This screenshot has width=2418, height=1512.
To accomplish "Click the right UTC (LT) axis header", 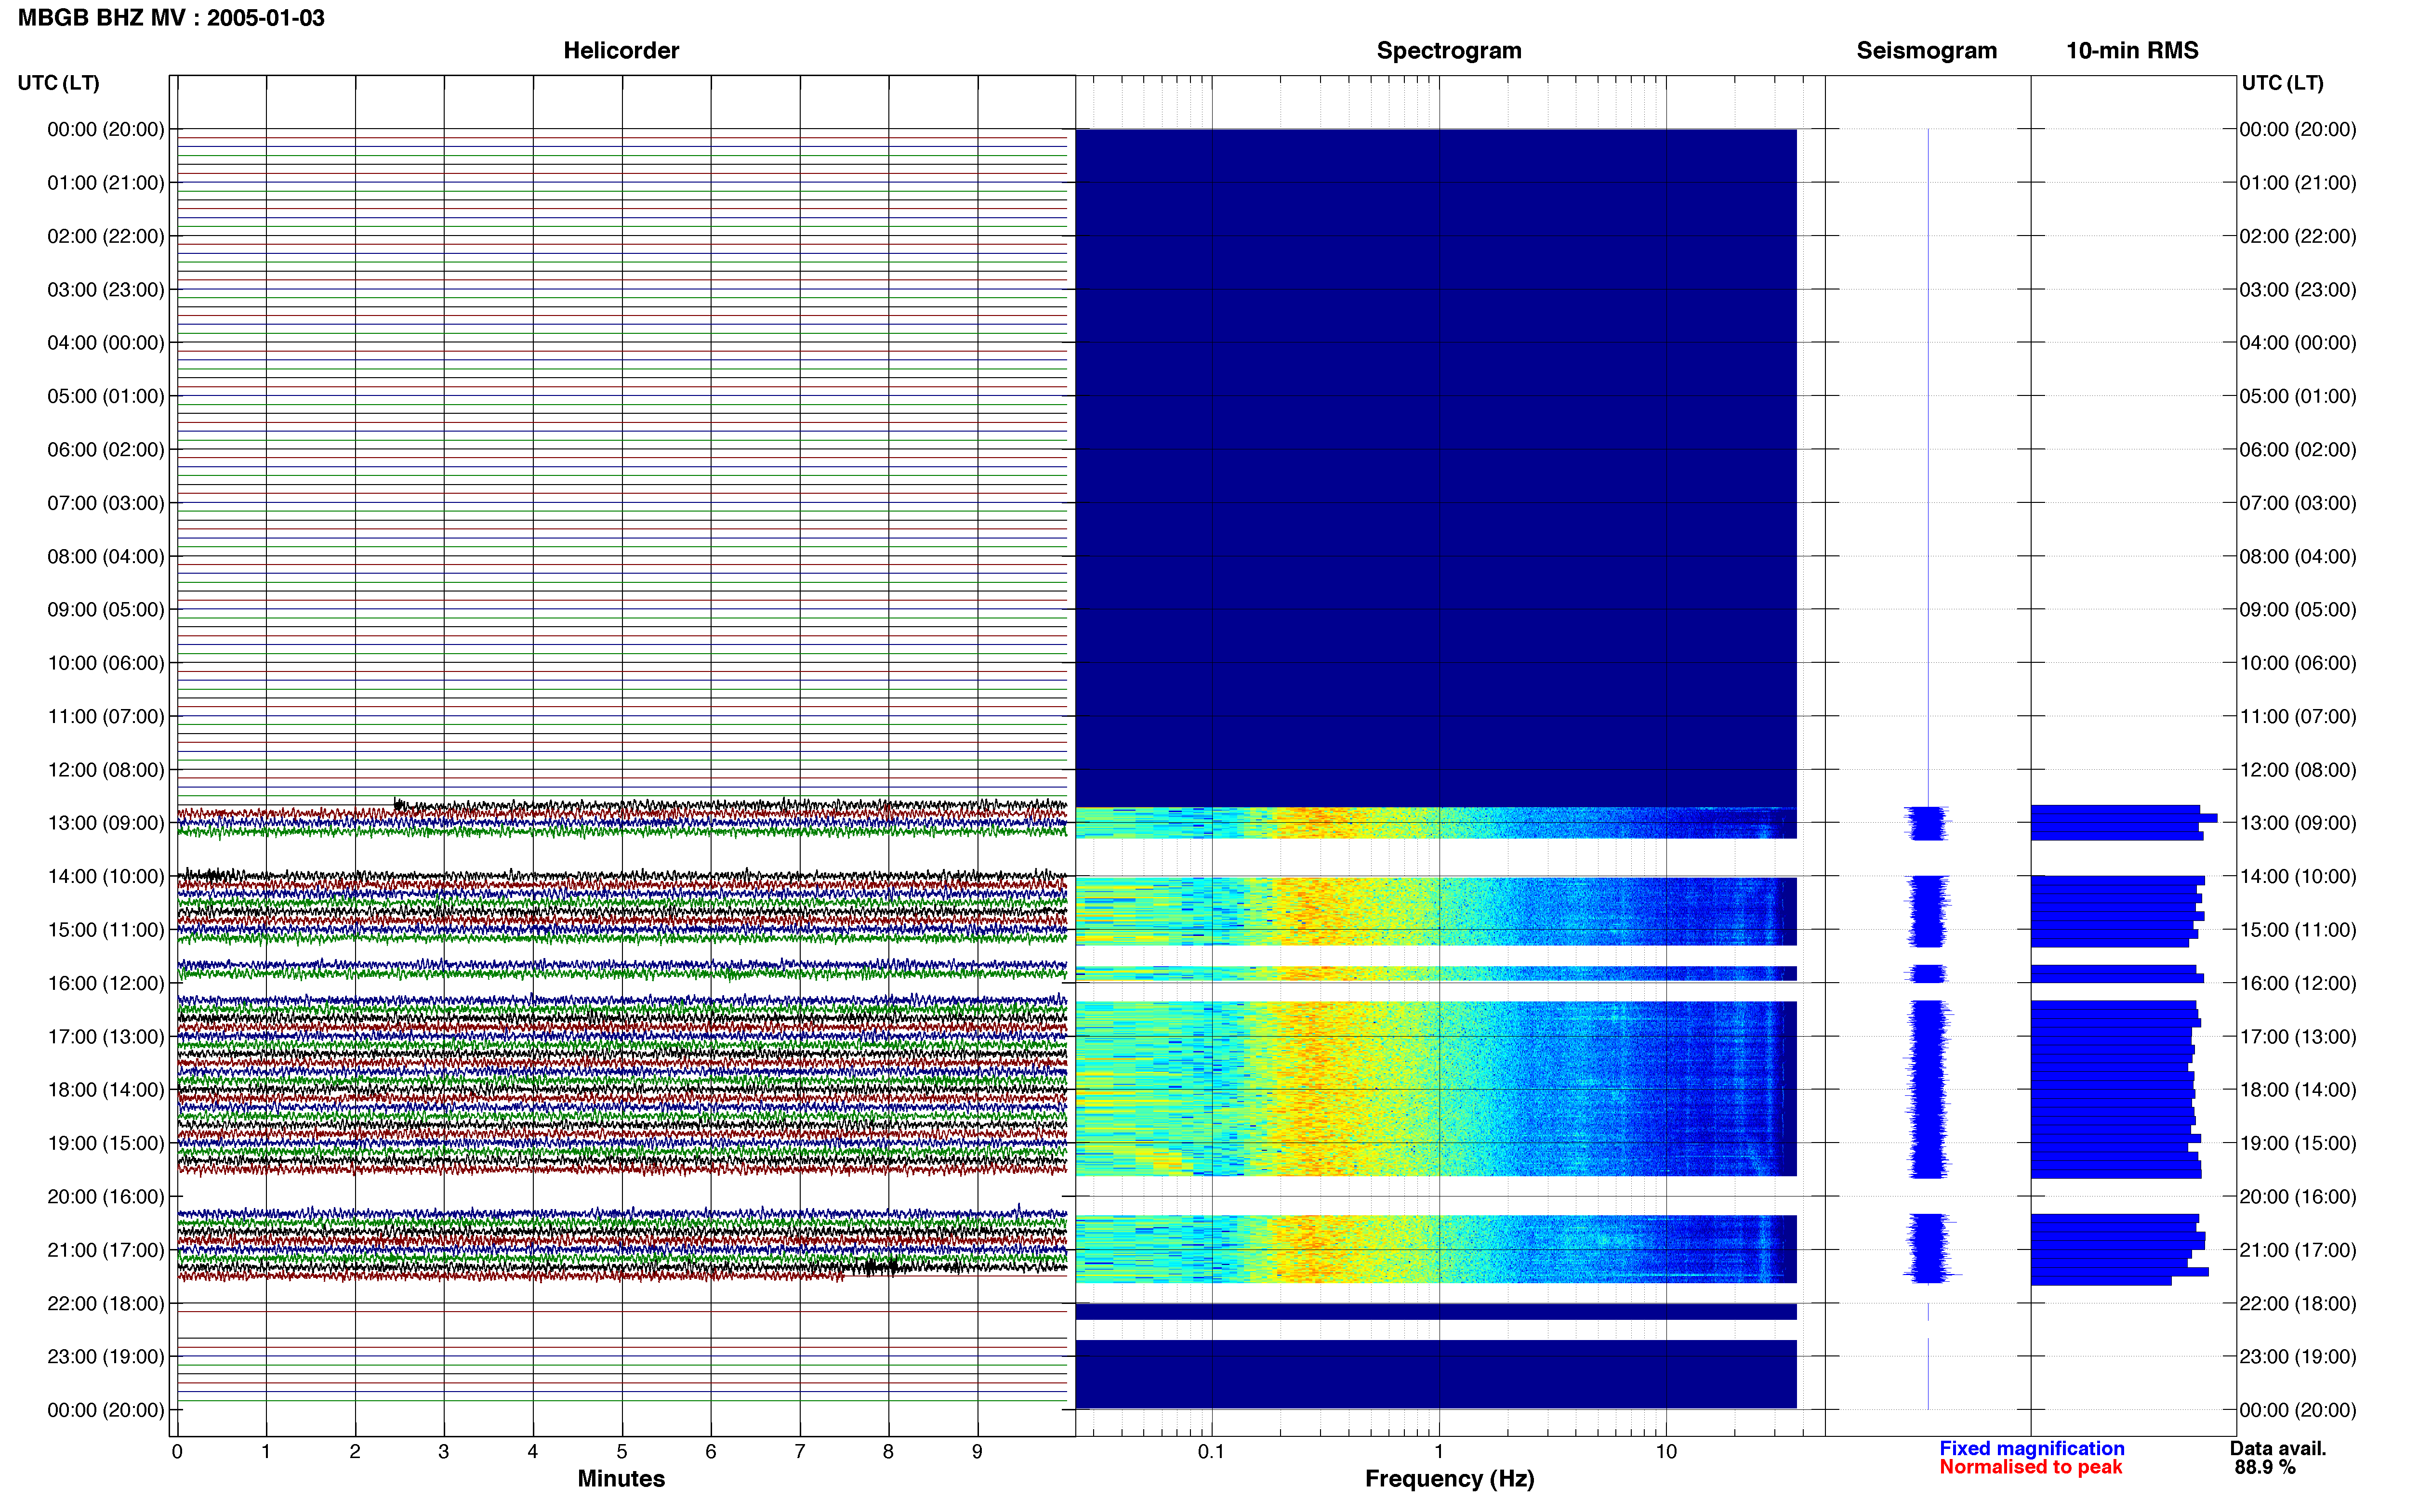I will click(x=2282, y=83).
